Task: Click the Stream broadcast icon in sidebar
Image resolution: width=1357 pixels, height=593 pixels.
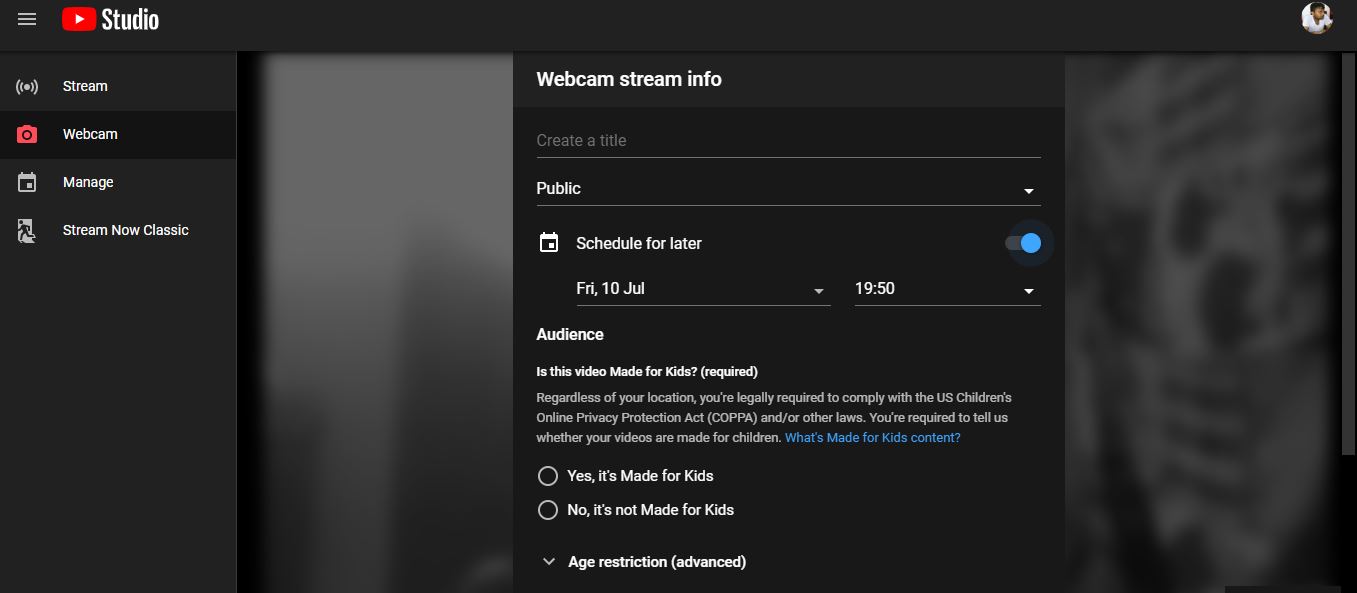Action: 27,86
